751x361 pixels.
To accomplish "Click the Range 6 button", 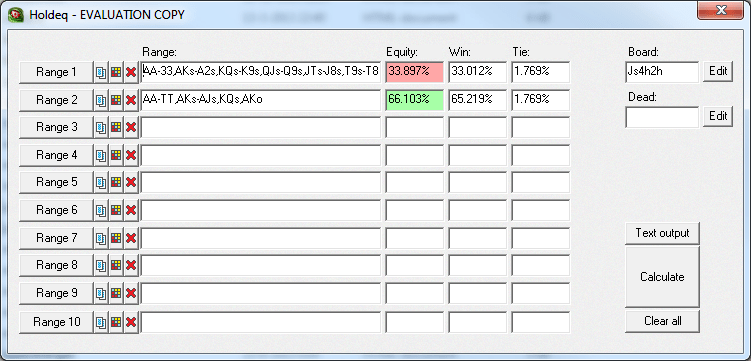I will tap(56, 210).
